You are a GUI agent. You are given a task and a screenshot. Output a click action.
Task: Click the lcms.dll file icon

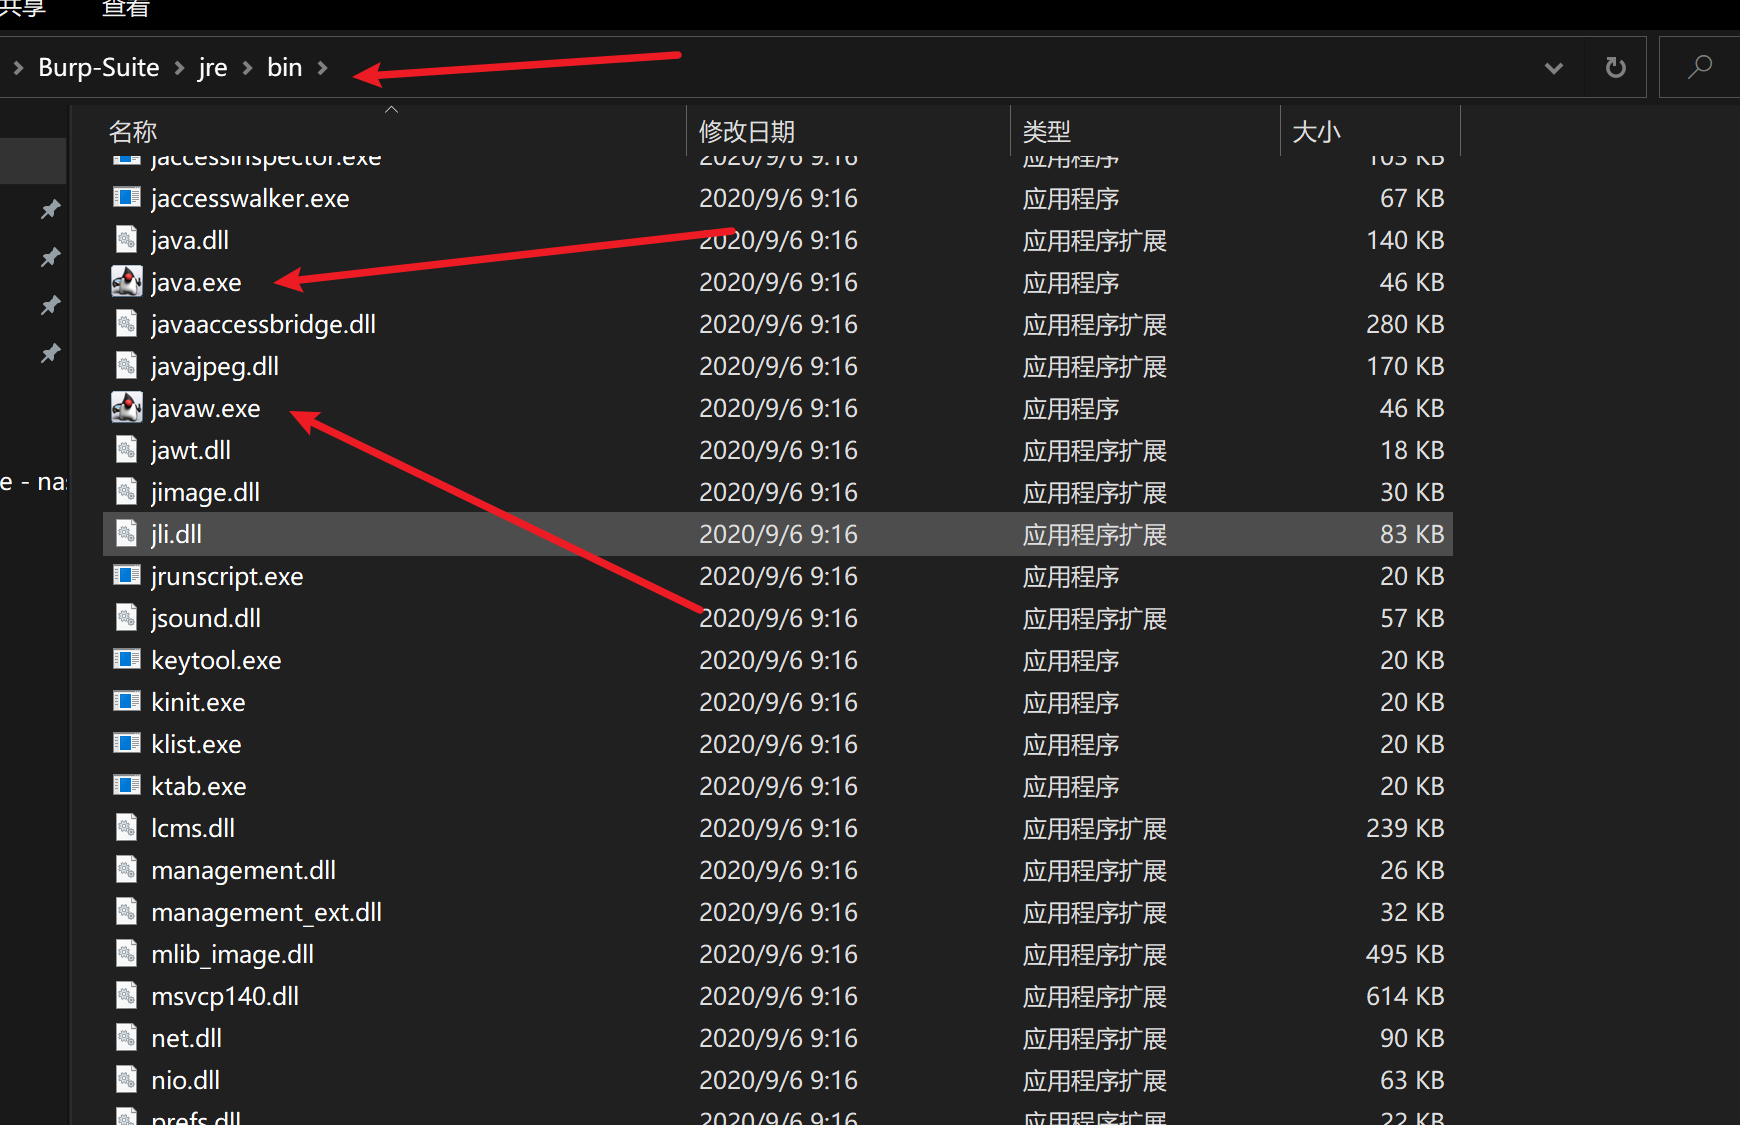pyautogui.click(x=127, y=828)
